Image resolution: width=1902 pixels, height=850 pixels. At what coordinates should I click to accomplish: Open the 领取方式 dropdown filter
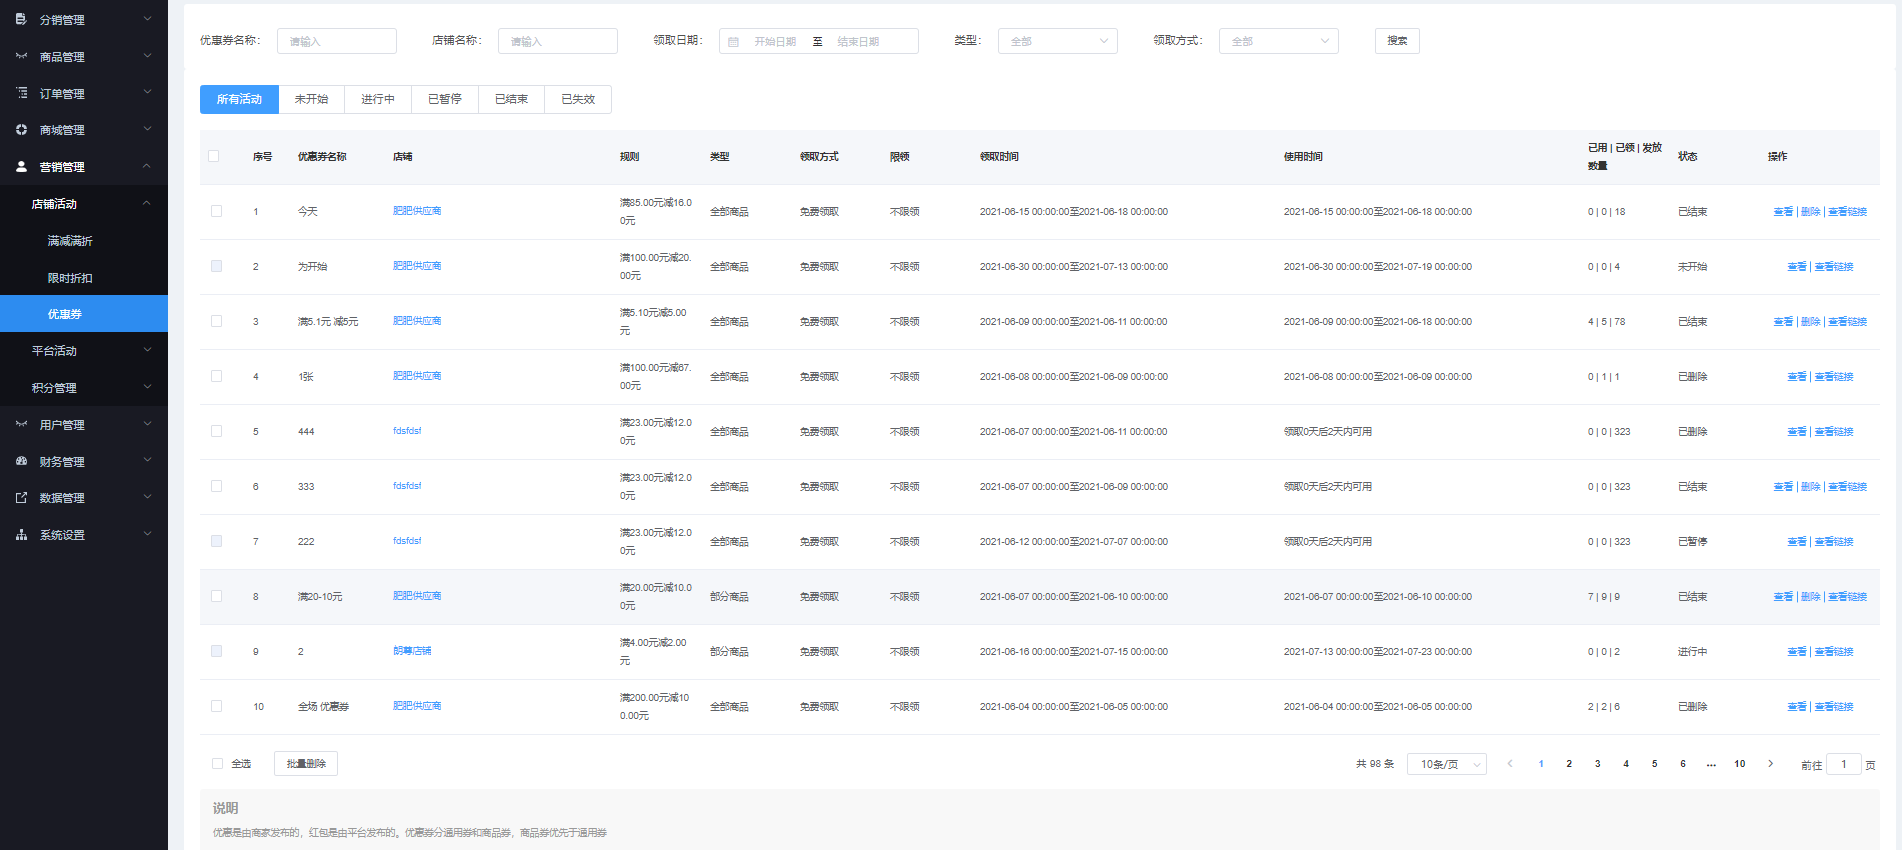pyautogui.click(x=1278, y=41)
